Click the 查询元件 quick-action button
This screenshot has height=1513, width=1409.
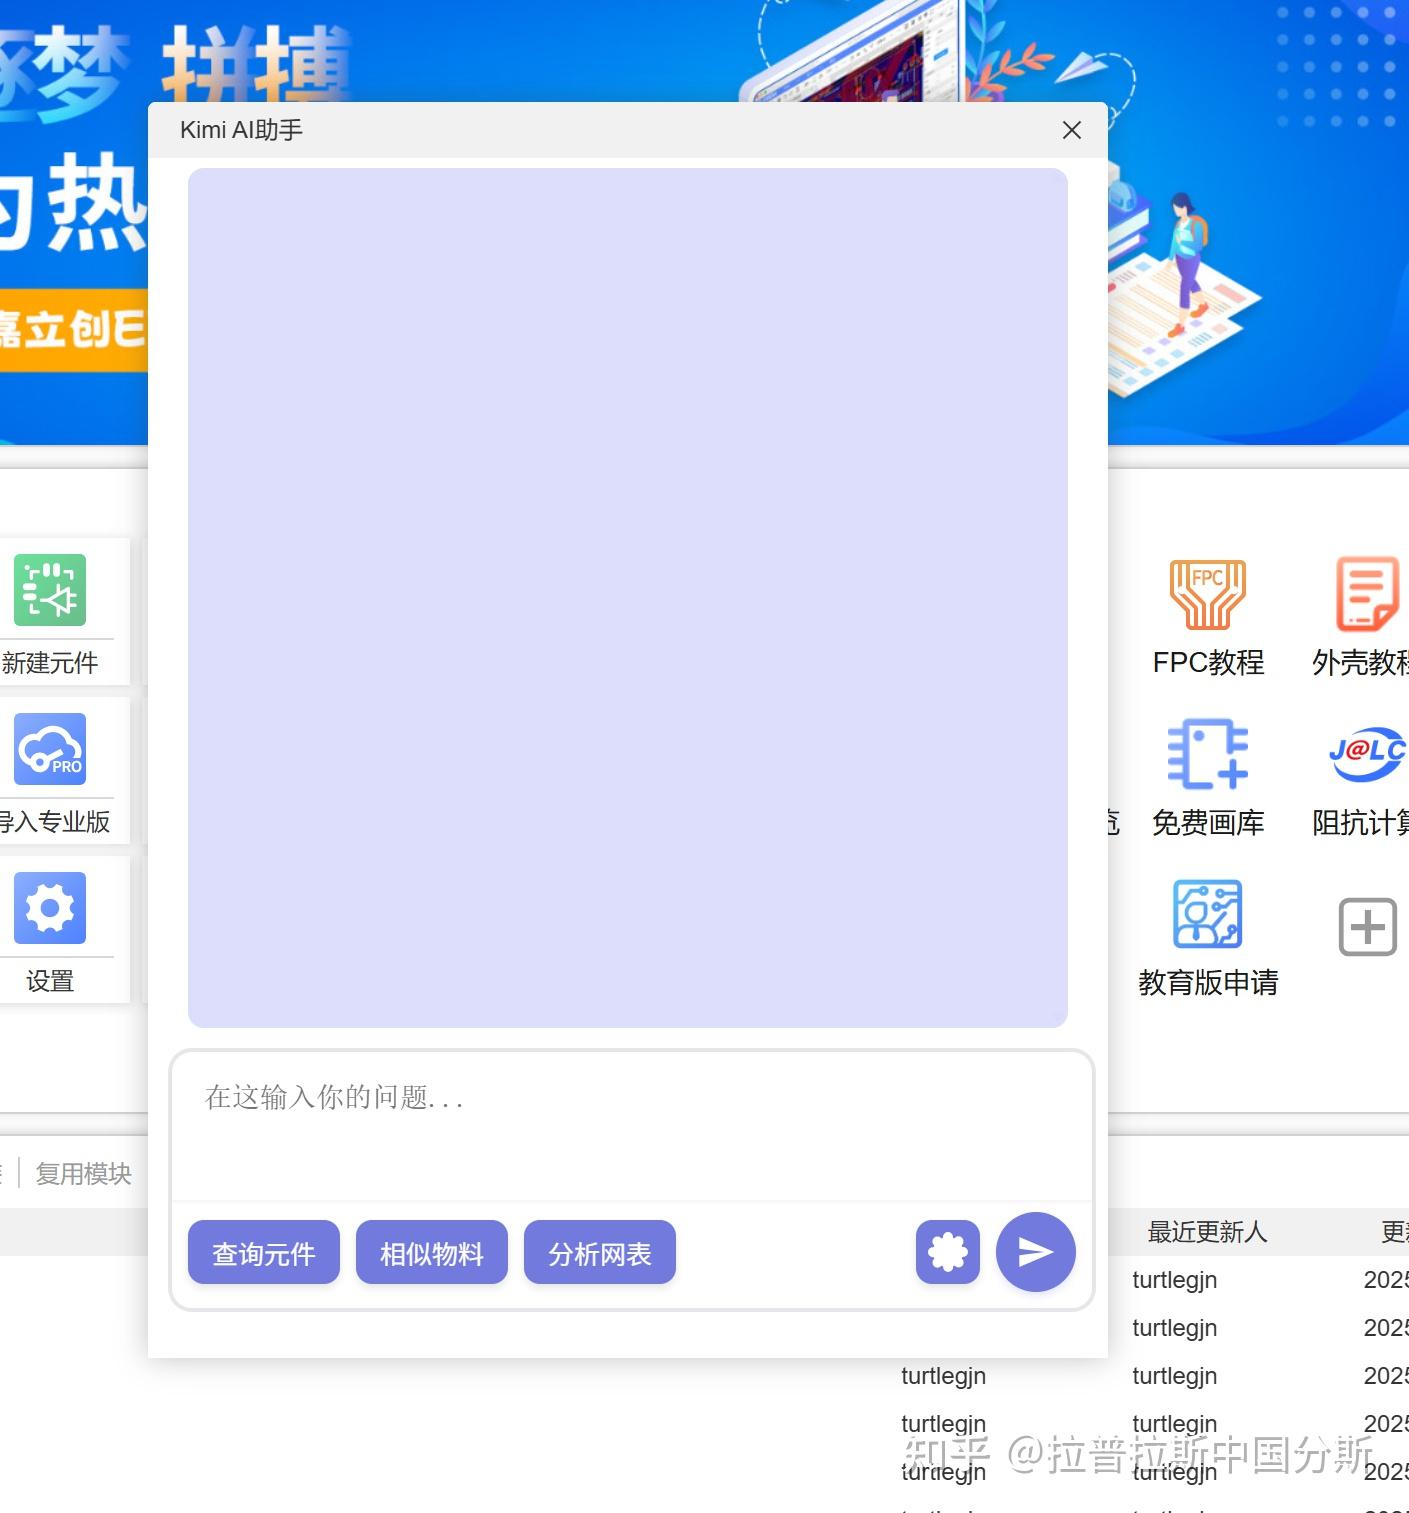[263, 1252]
